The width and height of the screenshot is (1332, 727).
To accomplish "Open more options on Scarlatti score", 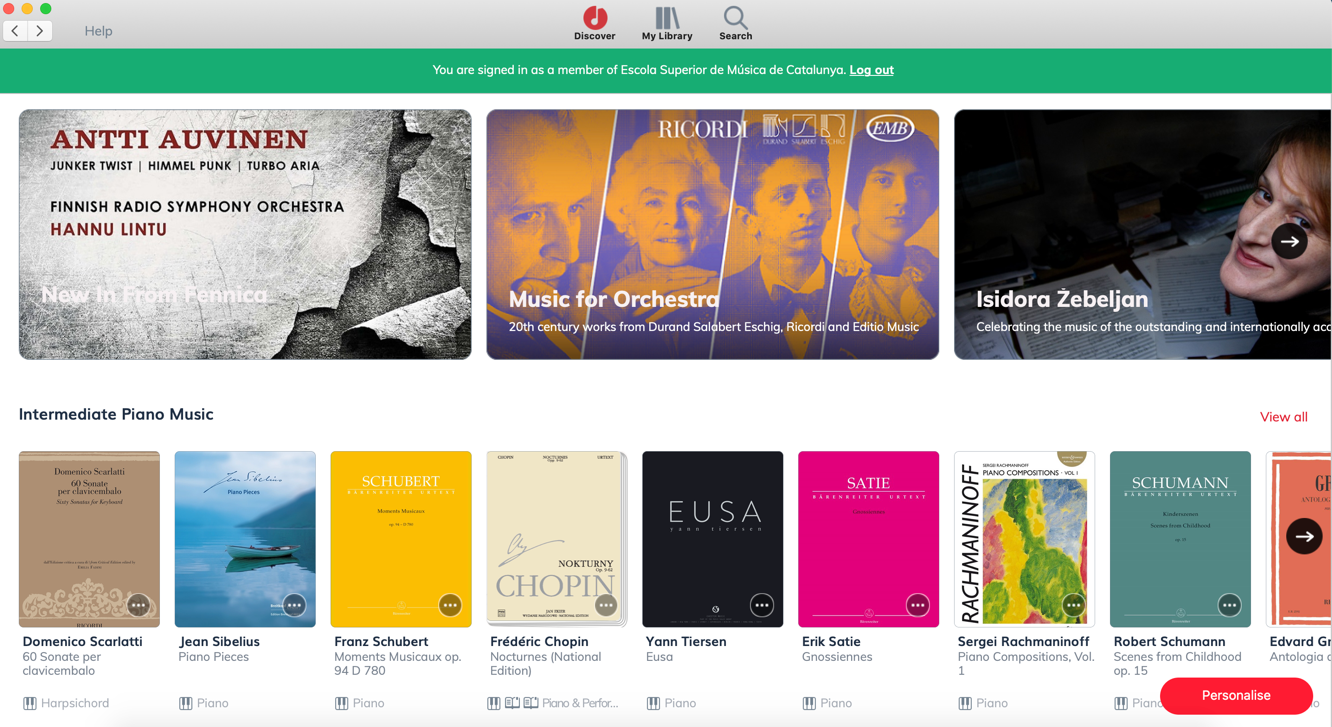I will 138,605.
